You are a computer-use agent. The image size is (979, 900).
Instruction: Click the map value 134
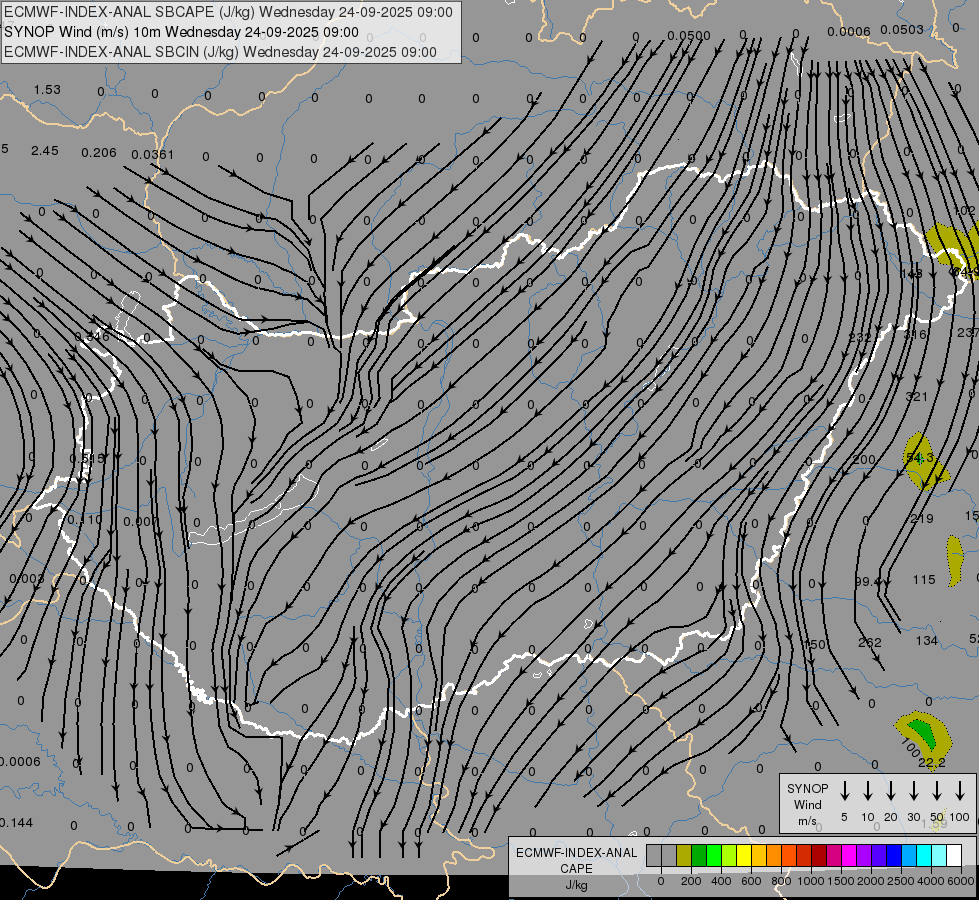click(927, 640)
